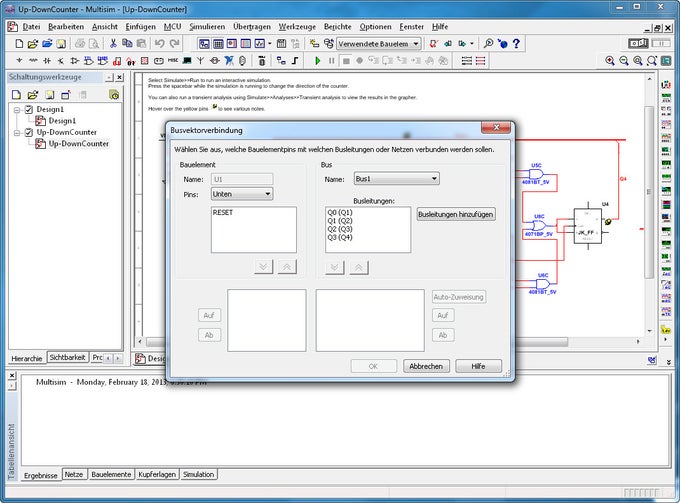Switch to the Kupferlagen tab
Viewport: 680px width, 503px height.
(x=157, y=474)
